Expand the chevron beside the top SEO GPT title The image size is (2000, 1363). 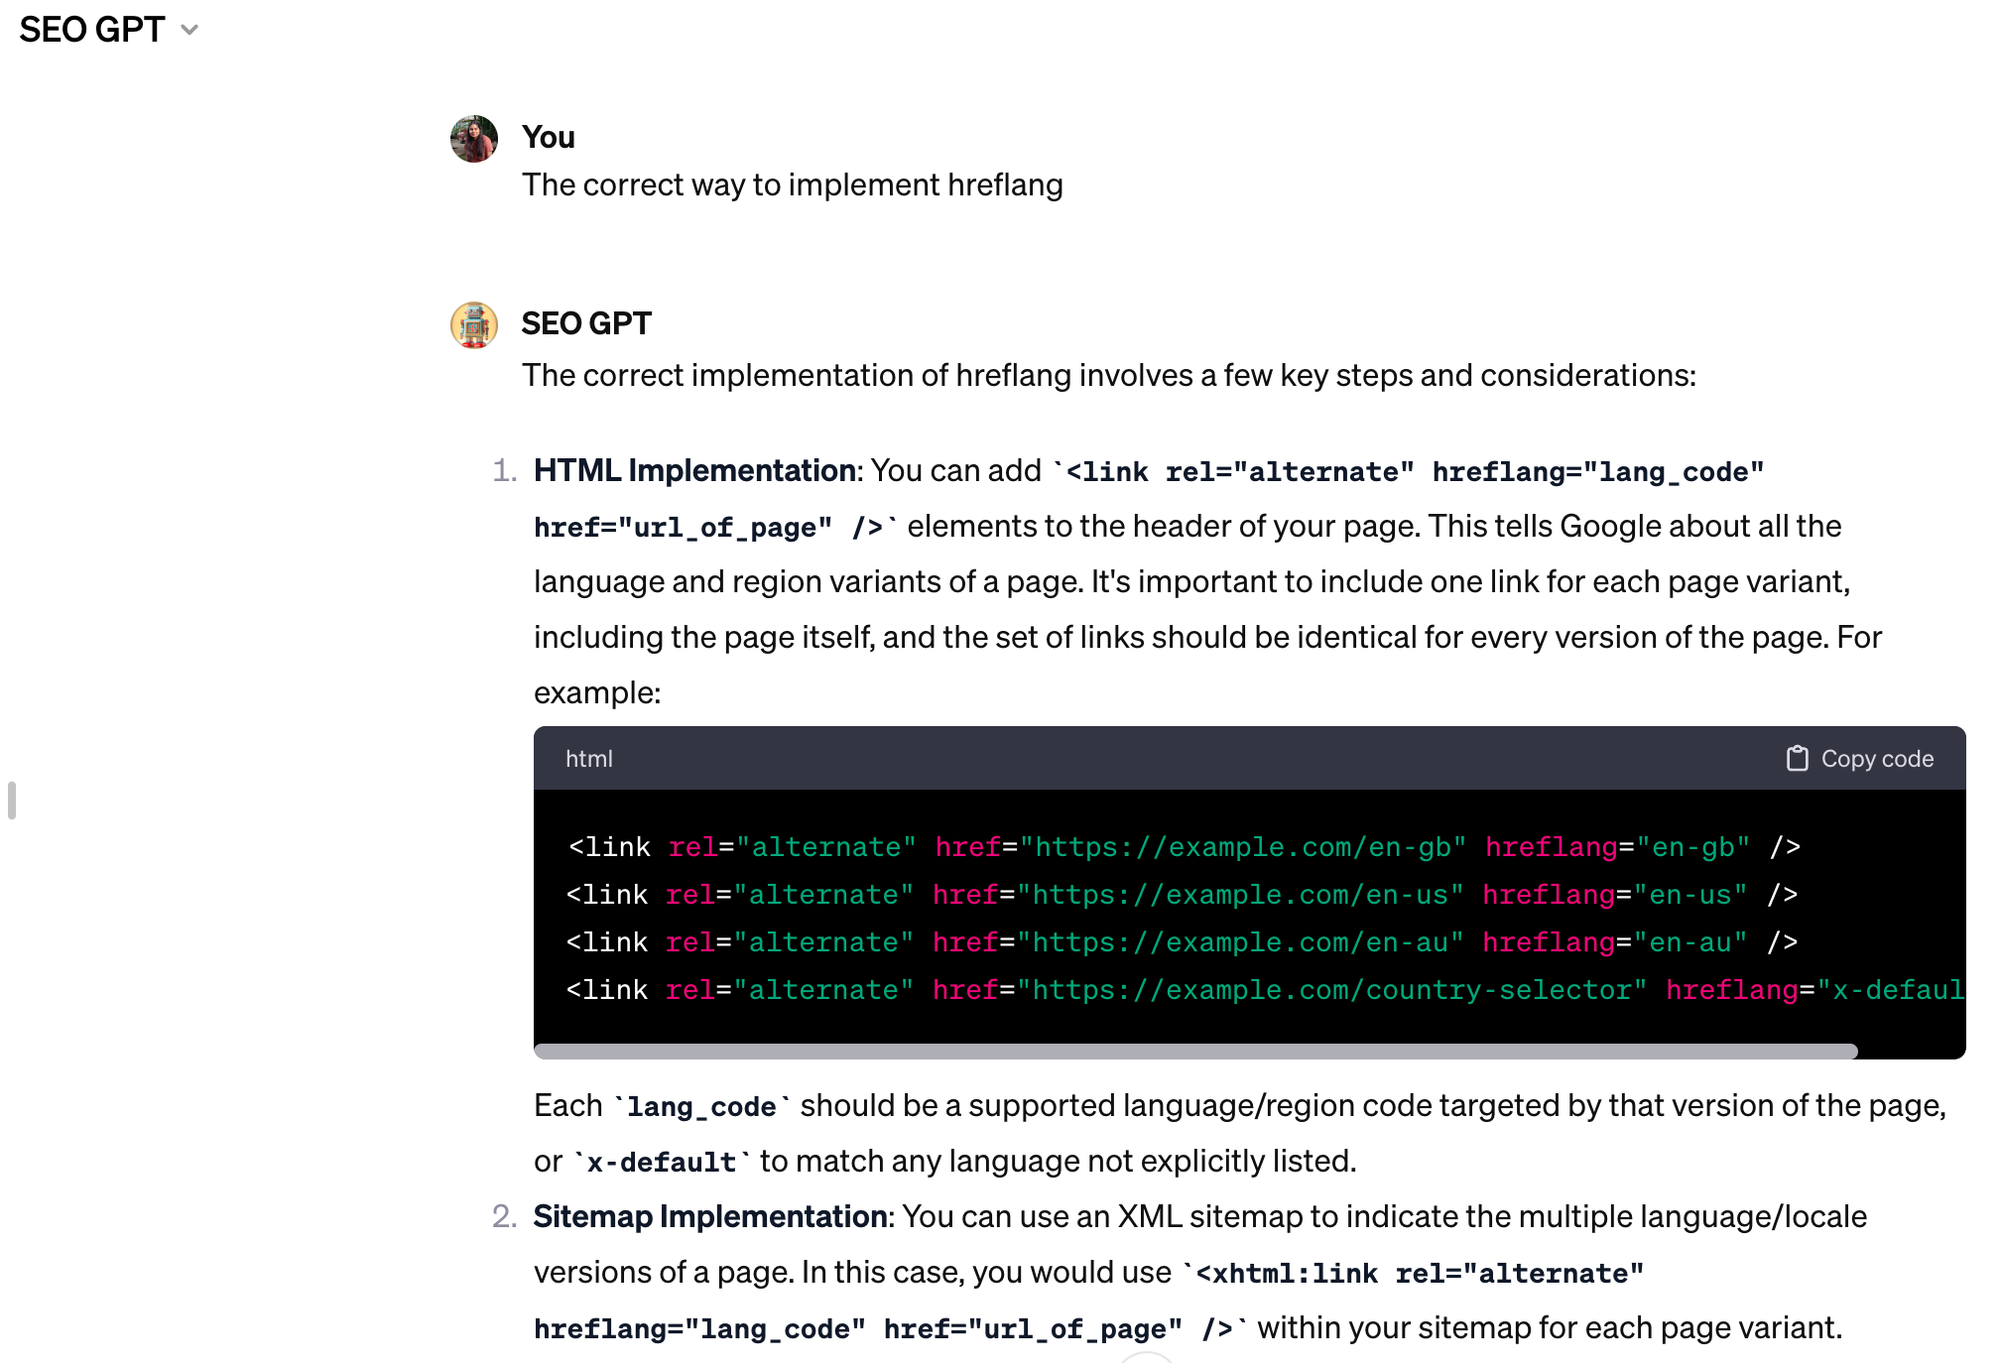tap(189, 30)
